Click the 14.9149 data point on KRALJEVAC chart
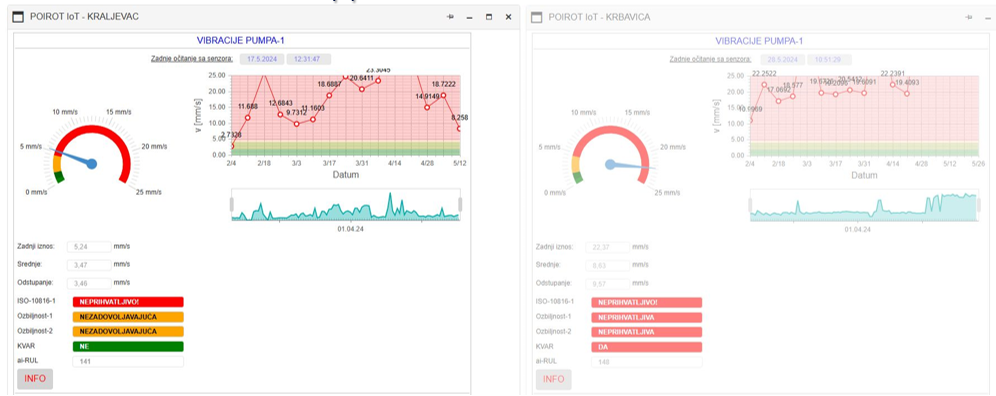The width and height of the screenshot is (996, 396). (427, 107)
